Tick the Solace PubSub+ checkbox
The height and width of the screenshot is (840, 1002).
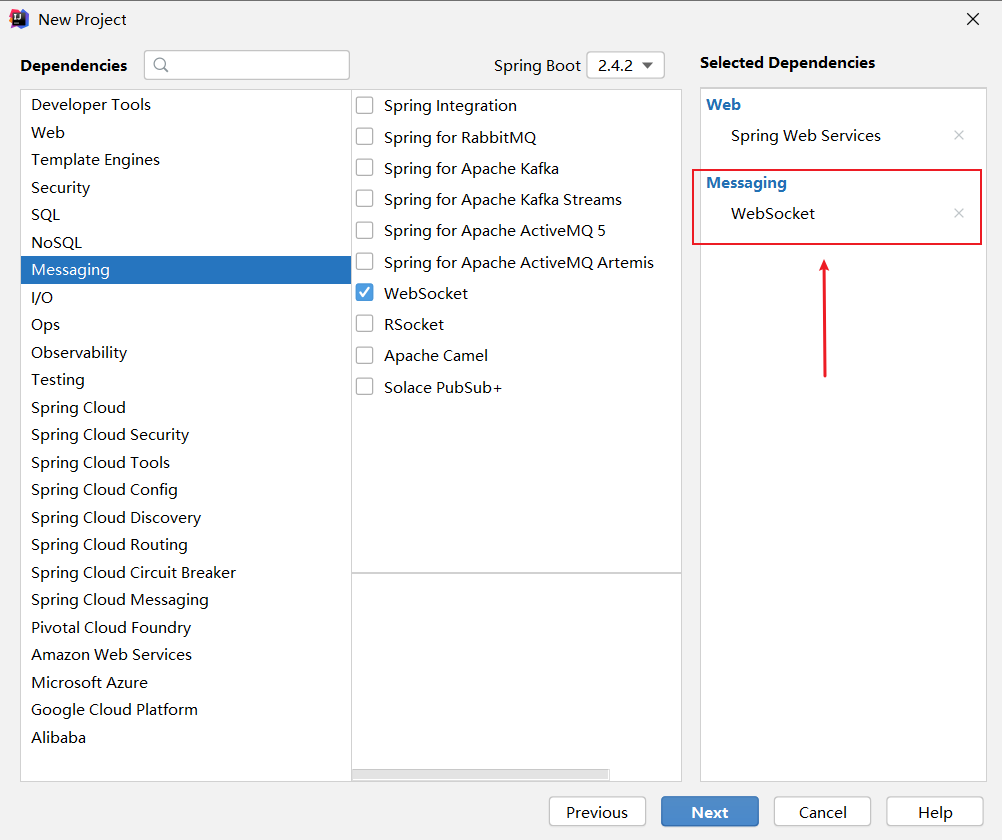pyautogui.click(x=364, y=387)
